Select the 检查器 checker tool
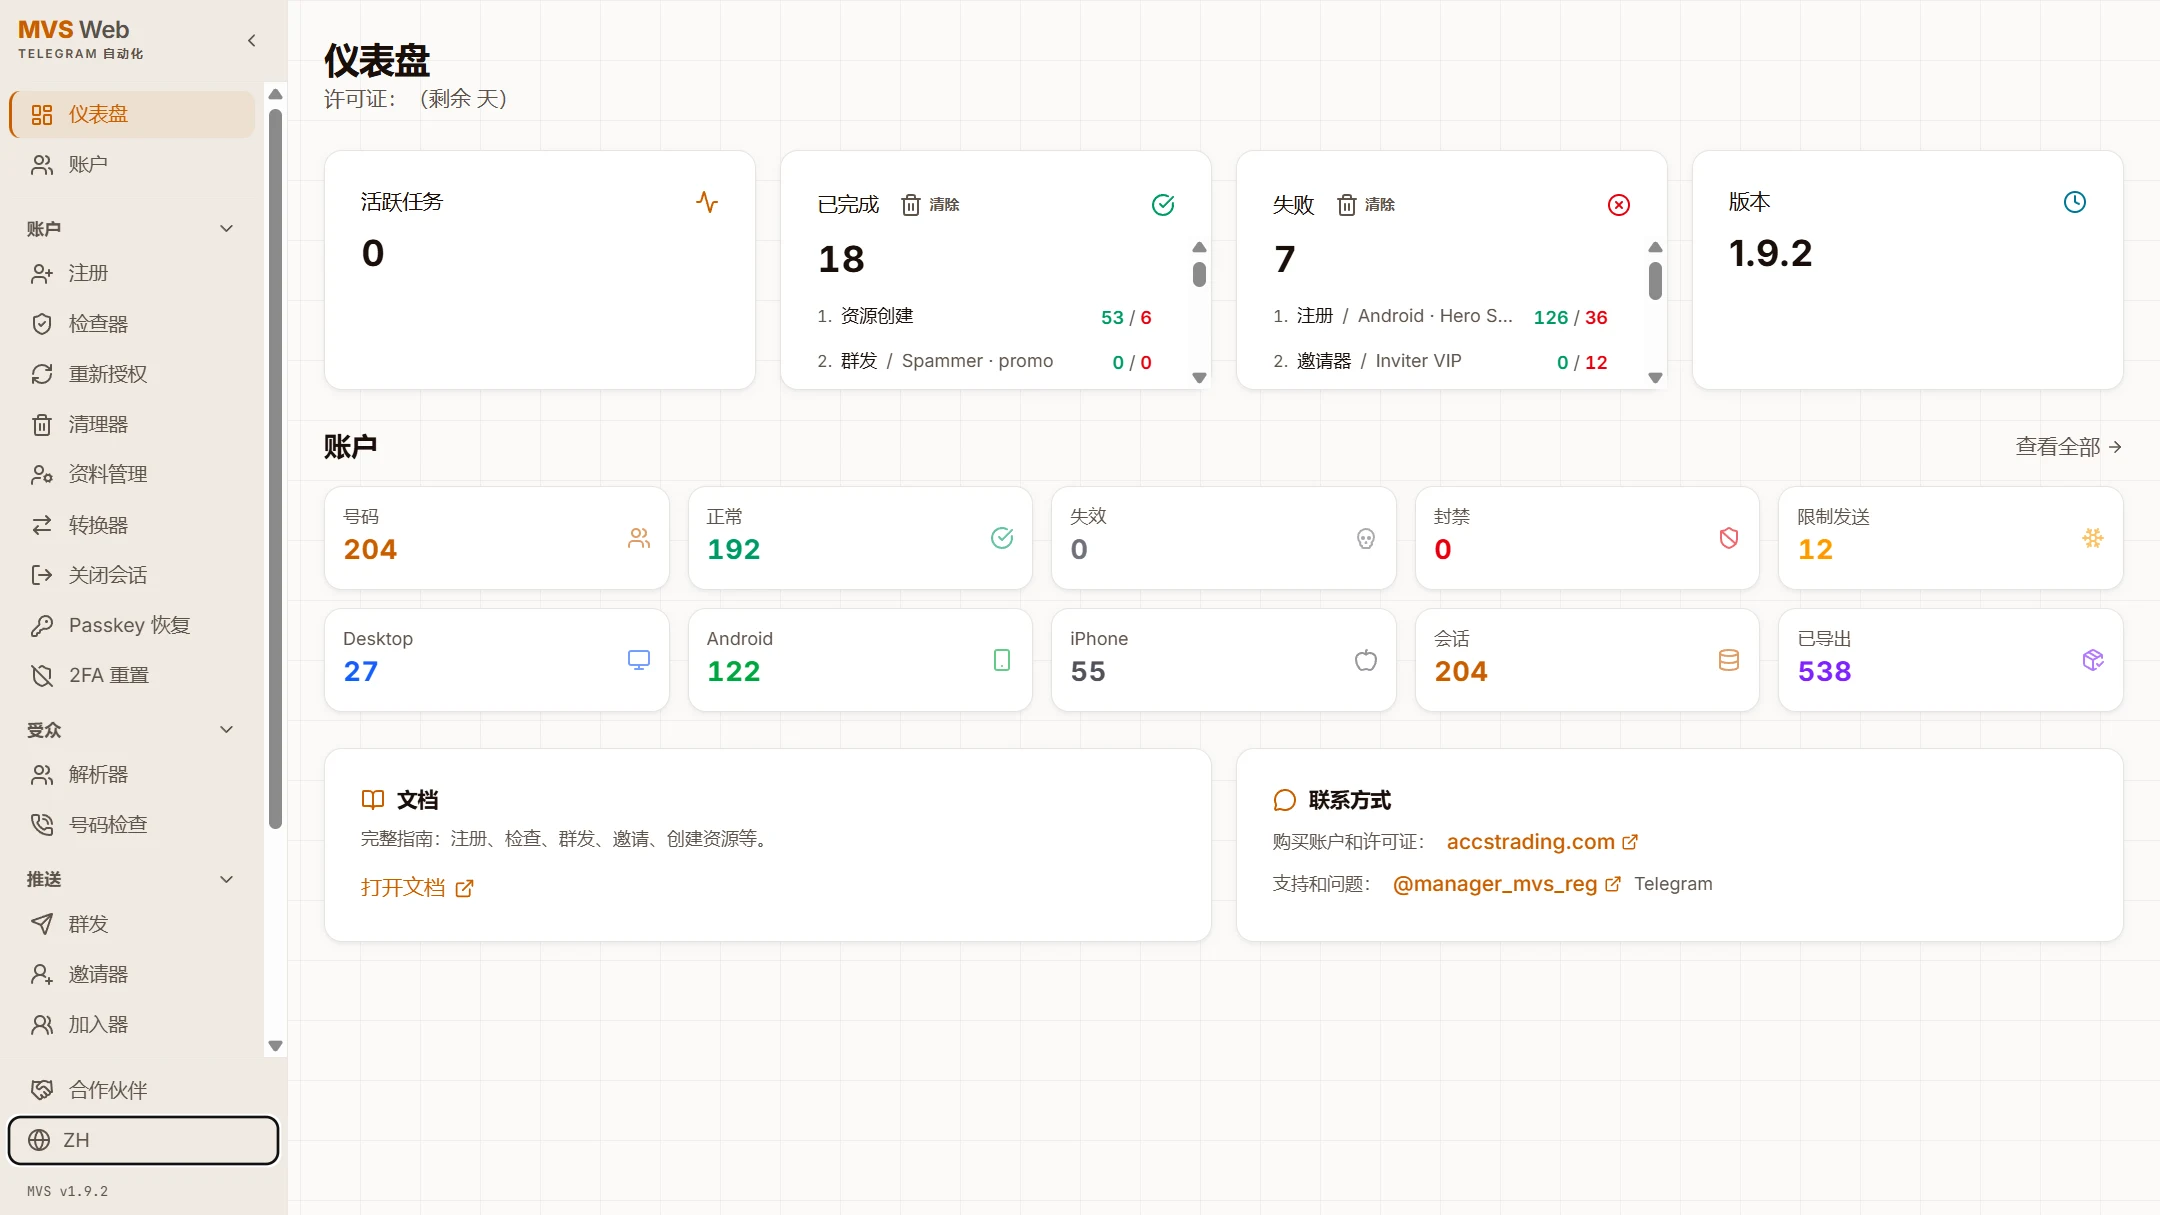Image resolution: width=2160 pixels, height=1215 pixels. click(x=98, y=323)
